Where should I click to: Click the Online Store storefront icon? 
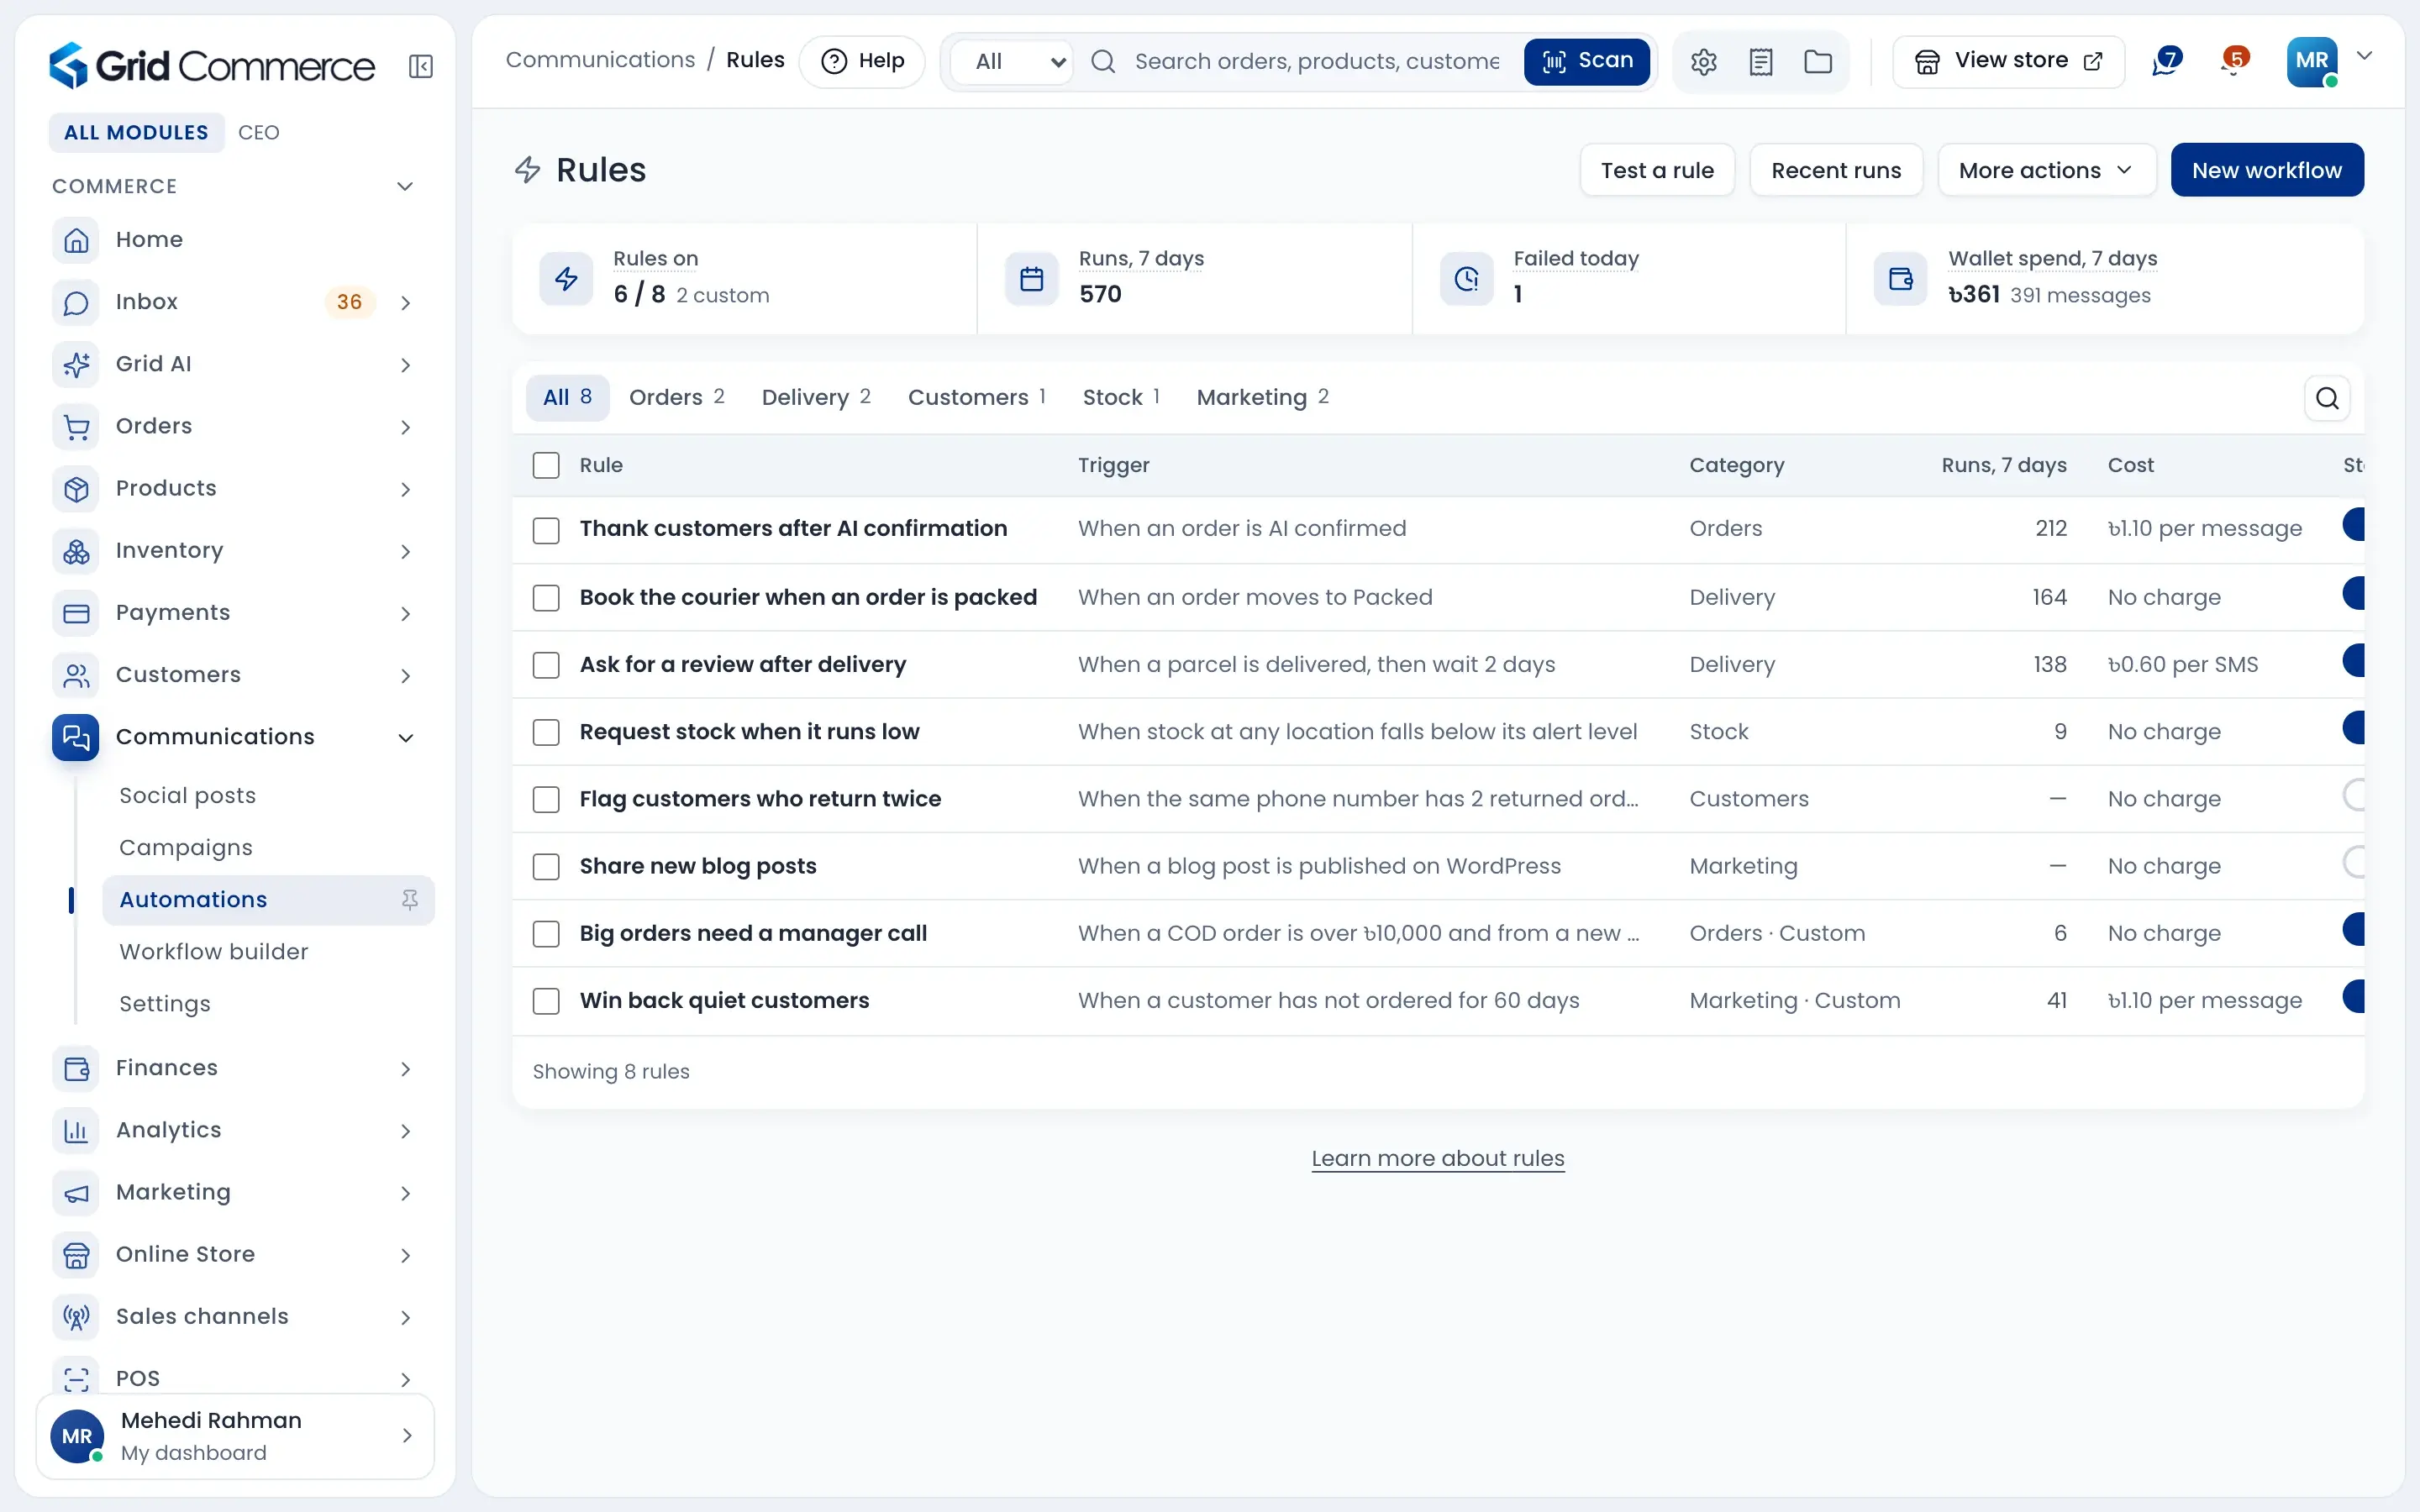click(76, 1254)
